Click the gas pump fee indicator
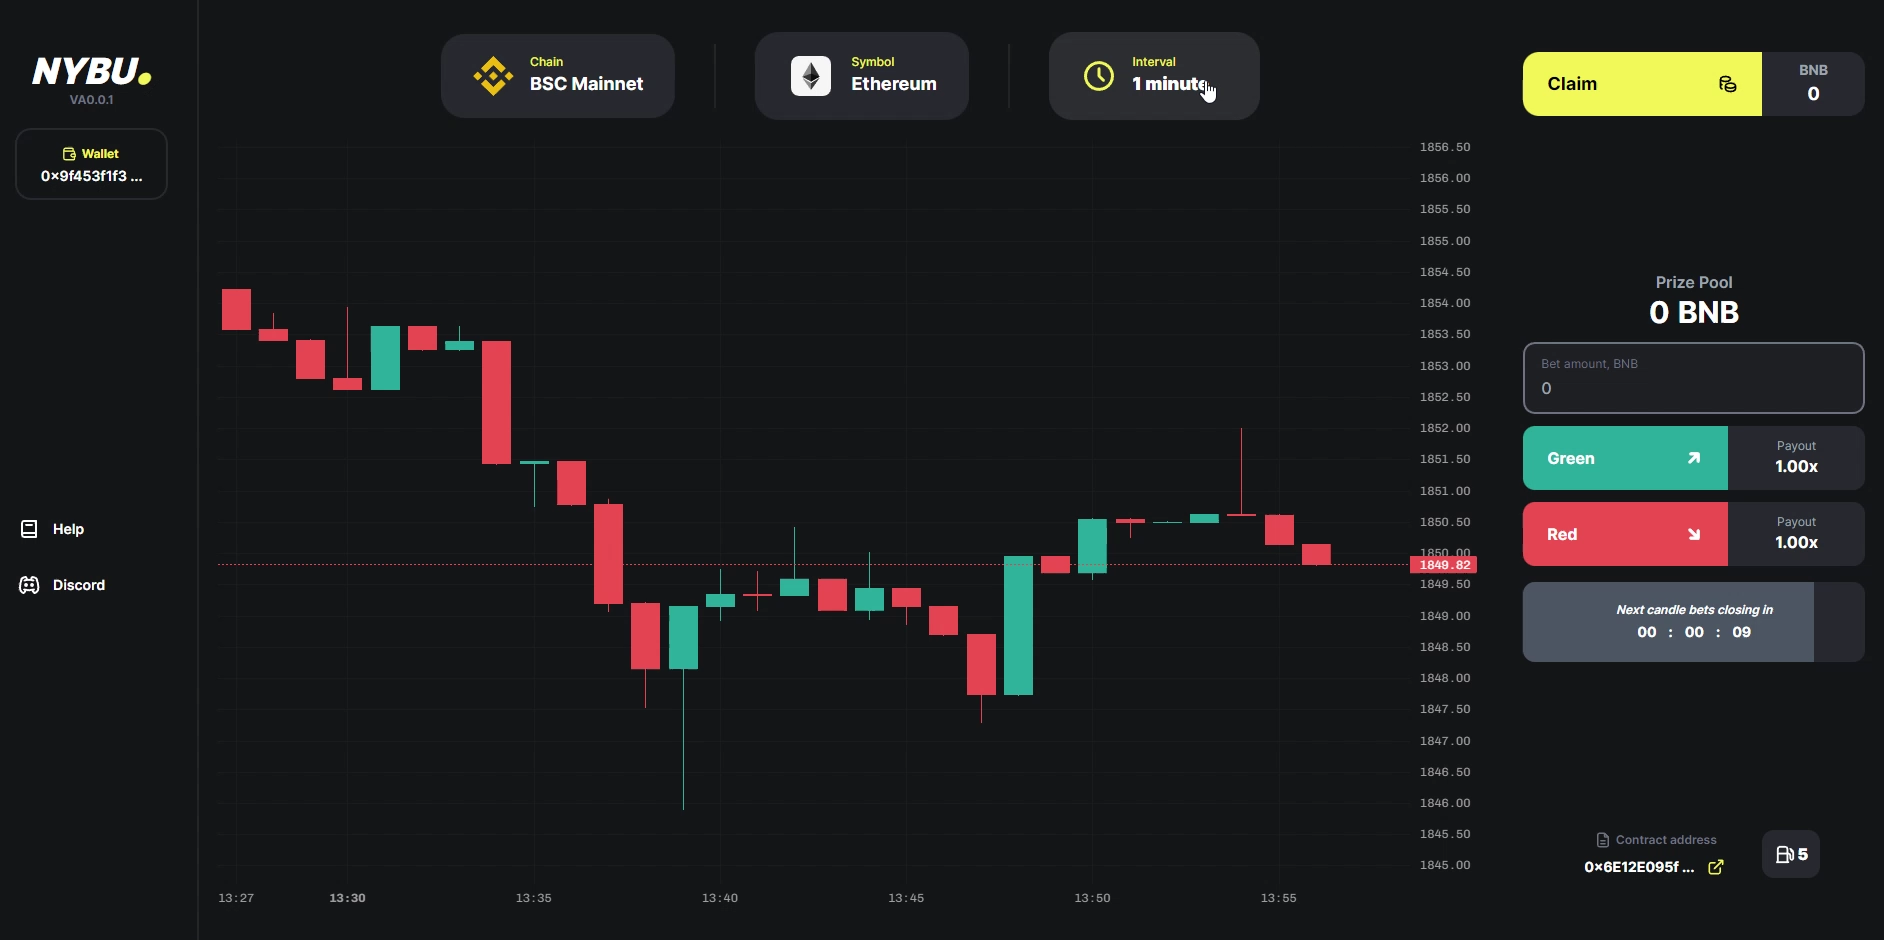The width and height of the screenshot is (1884, 940). (x=1791, y=854)
